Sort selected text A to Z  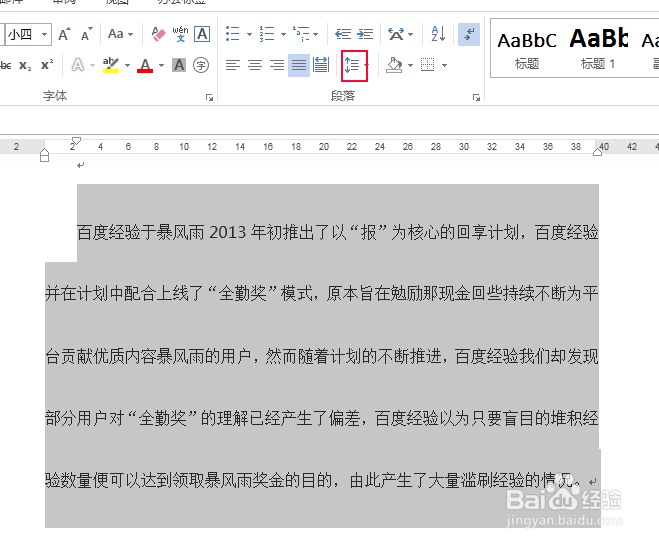click(x=438, y=34)
